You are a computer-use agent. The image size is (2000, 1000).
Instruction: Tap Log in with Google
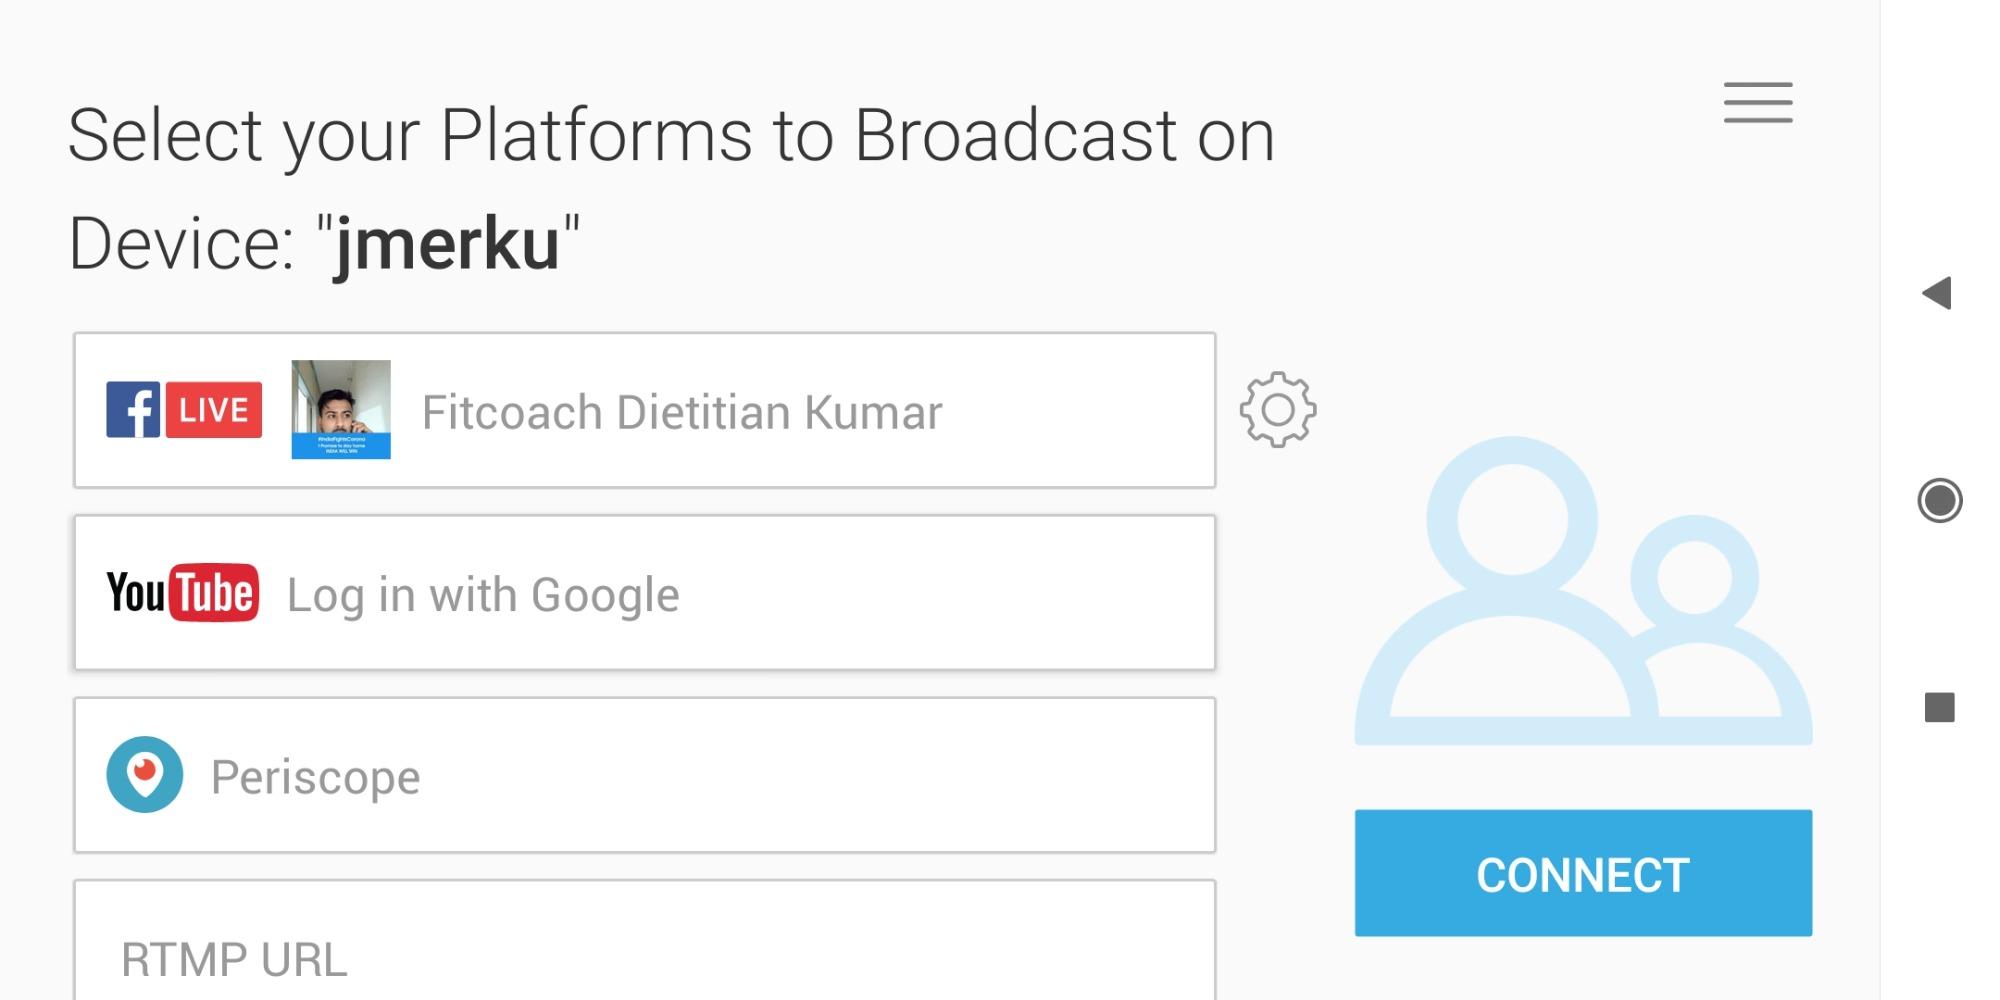click(483, 595)
